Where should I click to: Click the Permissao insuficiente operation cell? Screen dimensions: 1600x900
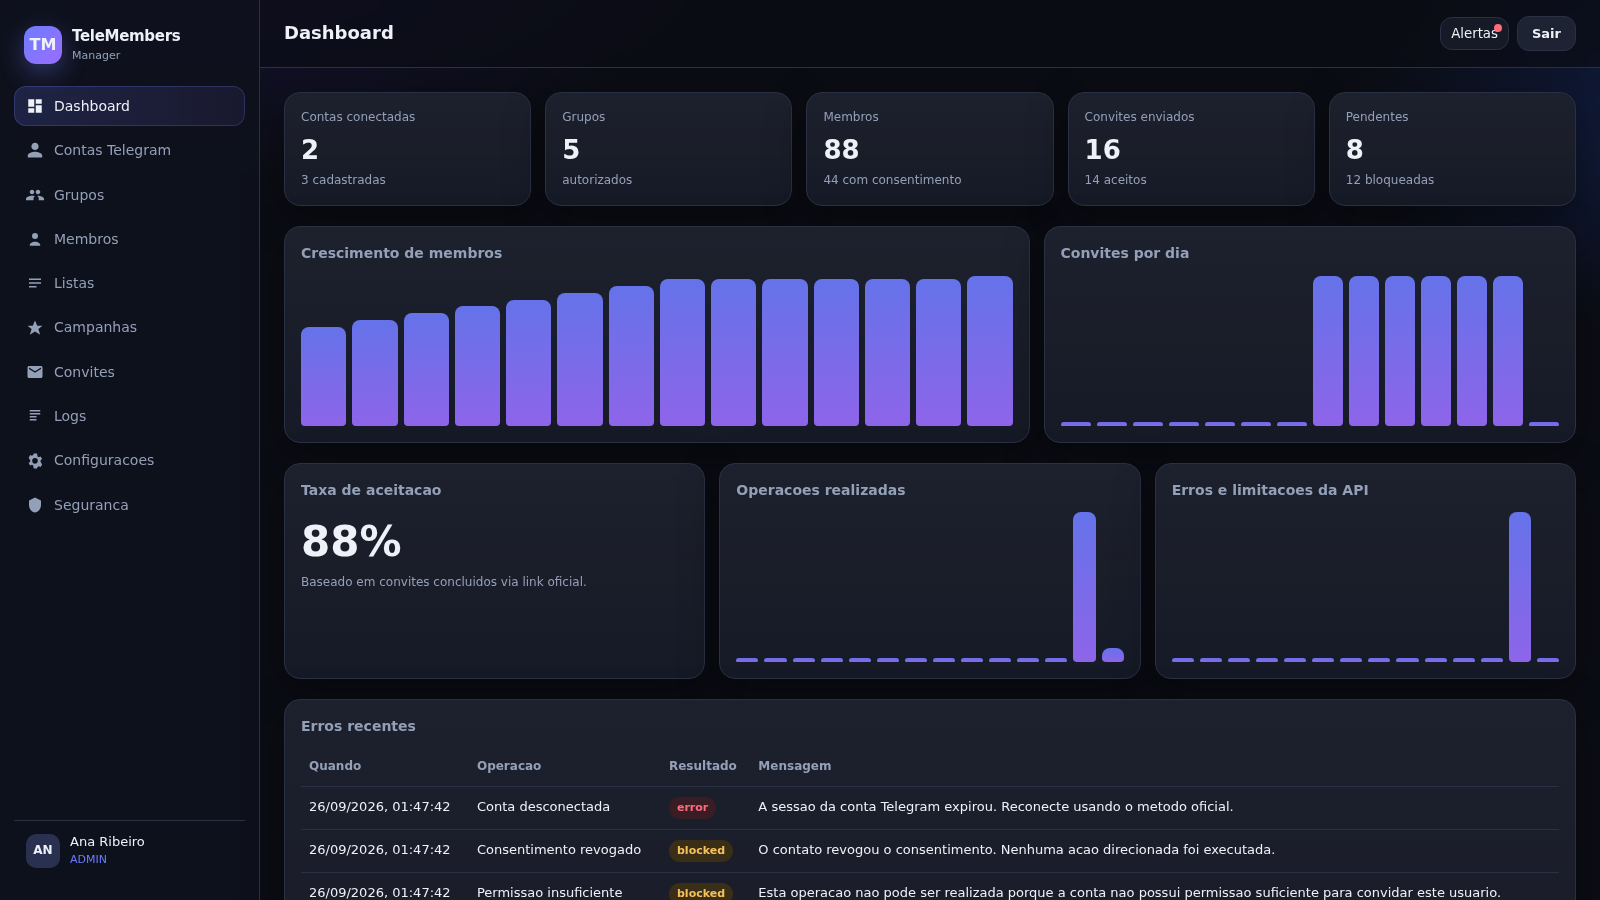550,892
